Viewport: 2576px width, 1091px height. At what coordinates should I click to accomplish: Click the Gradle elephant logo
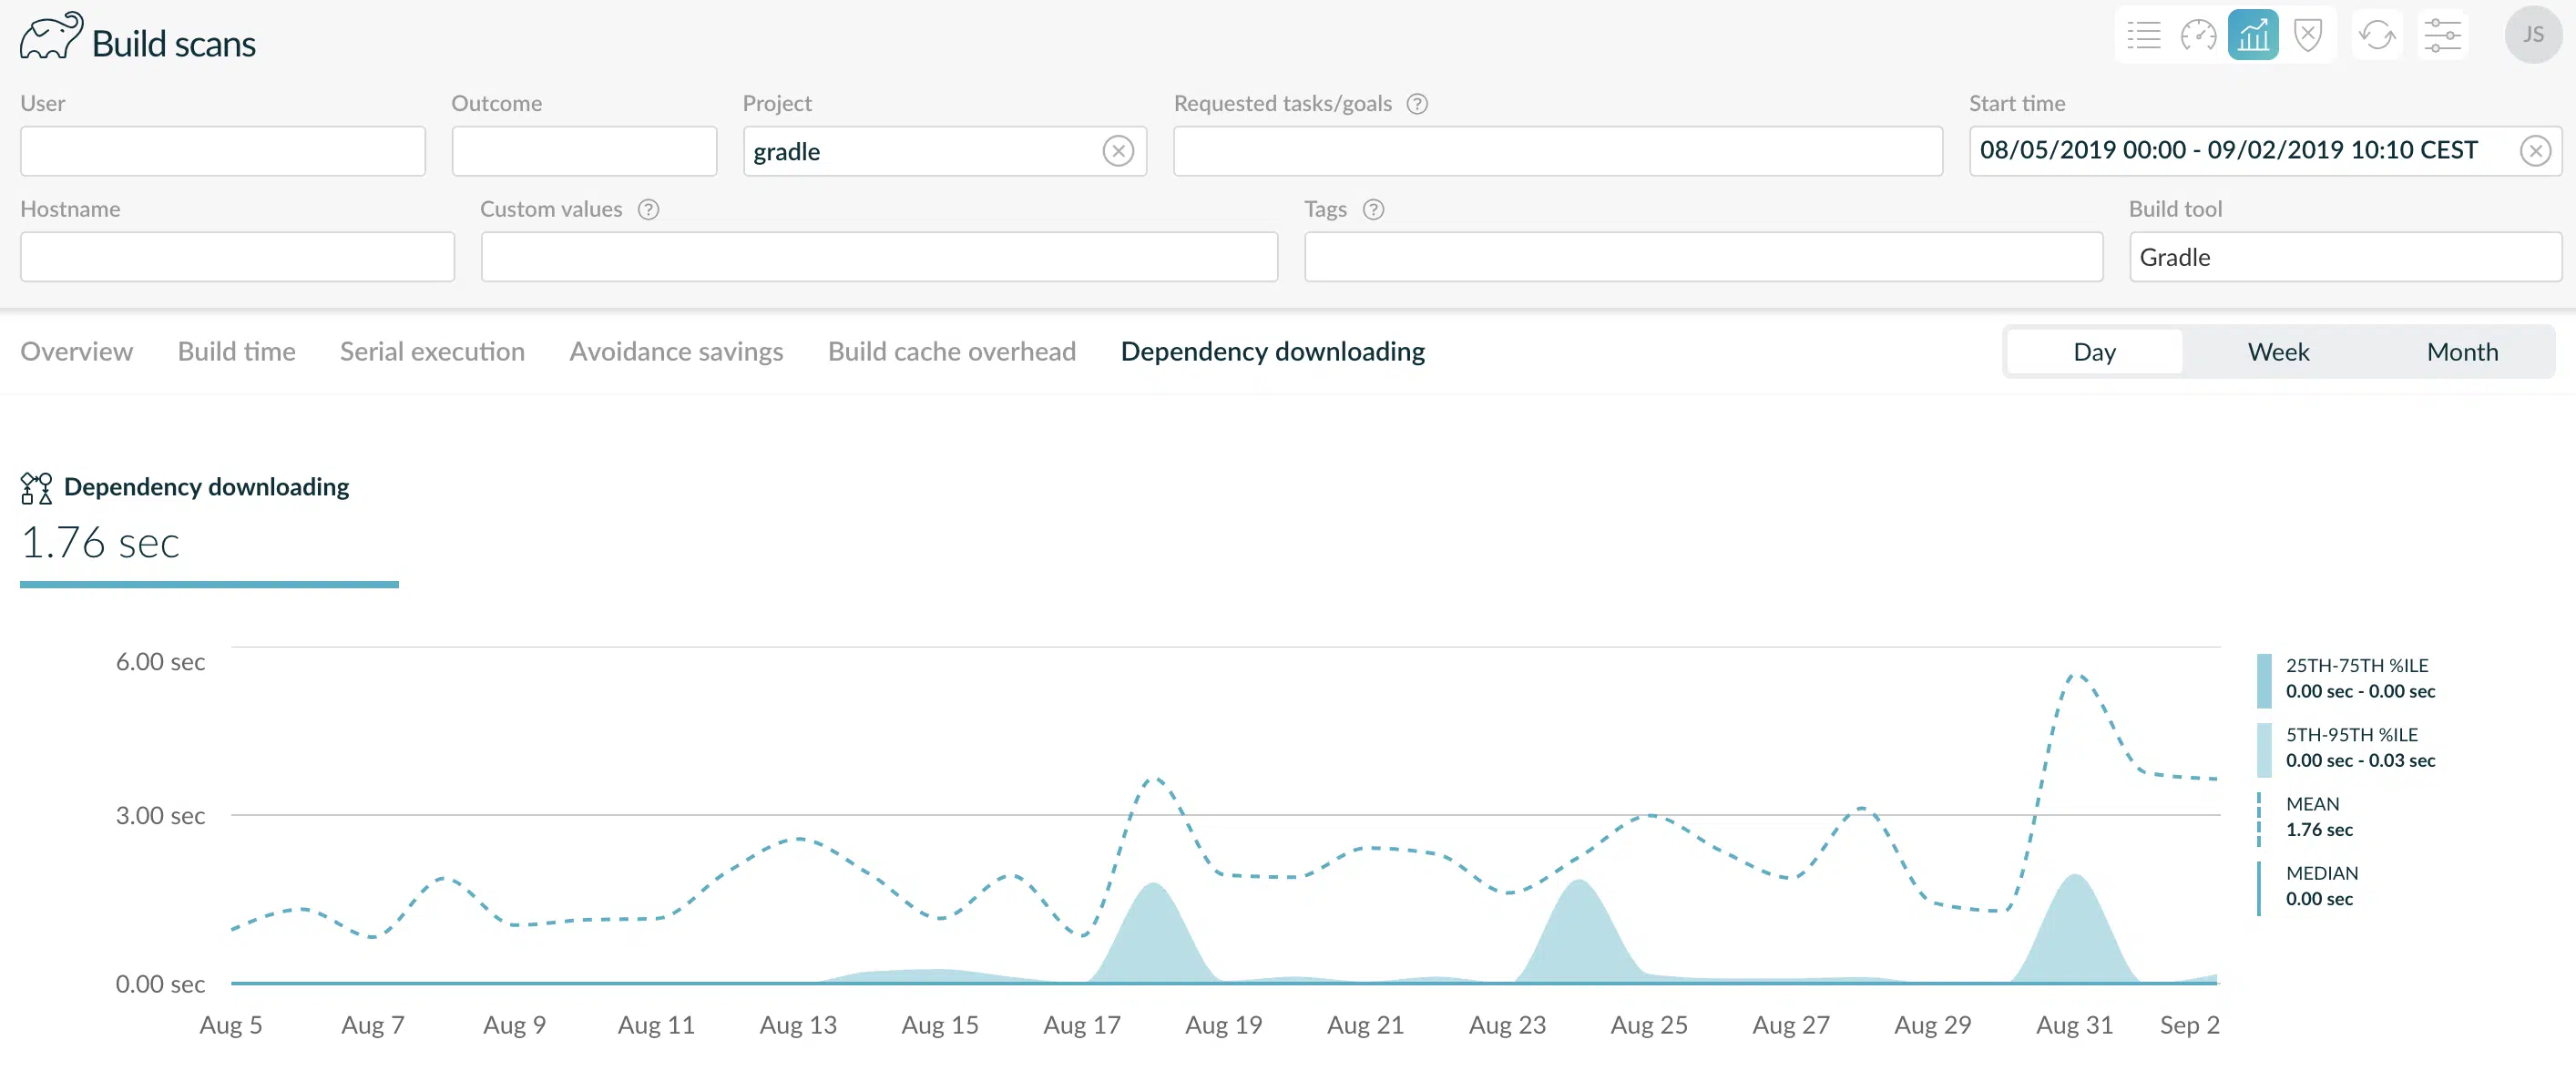click(x=51, y=38)
